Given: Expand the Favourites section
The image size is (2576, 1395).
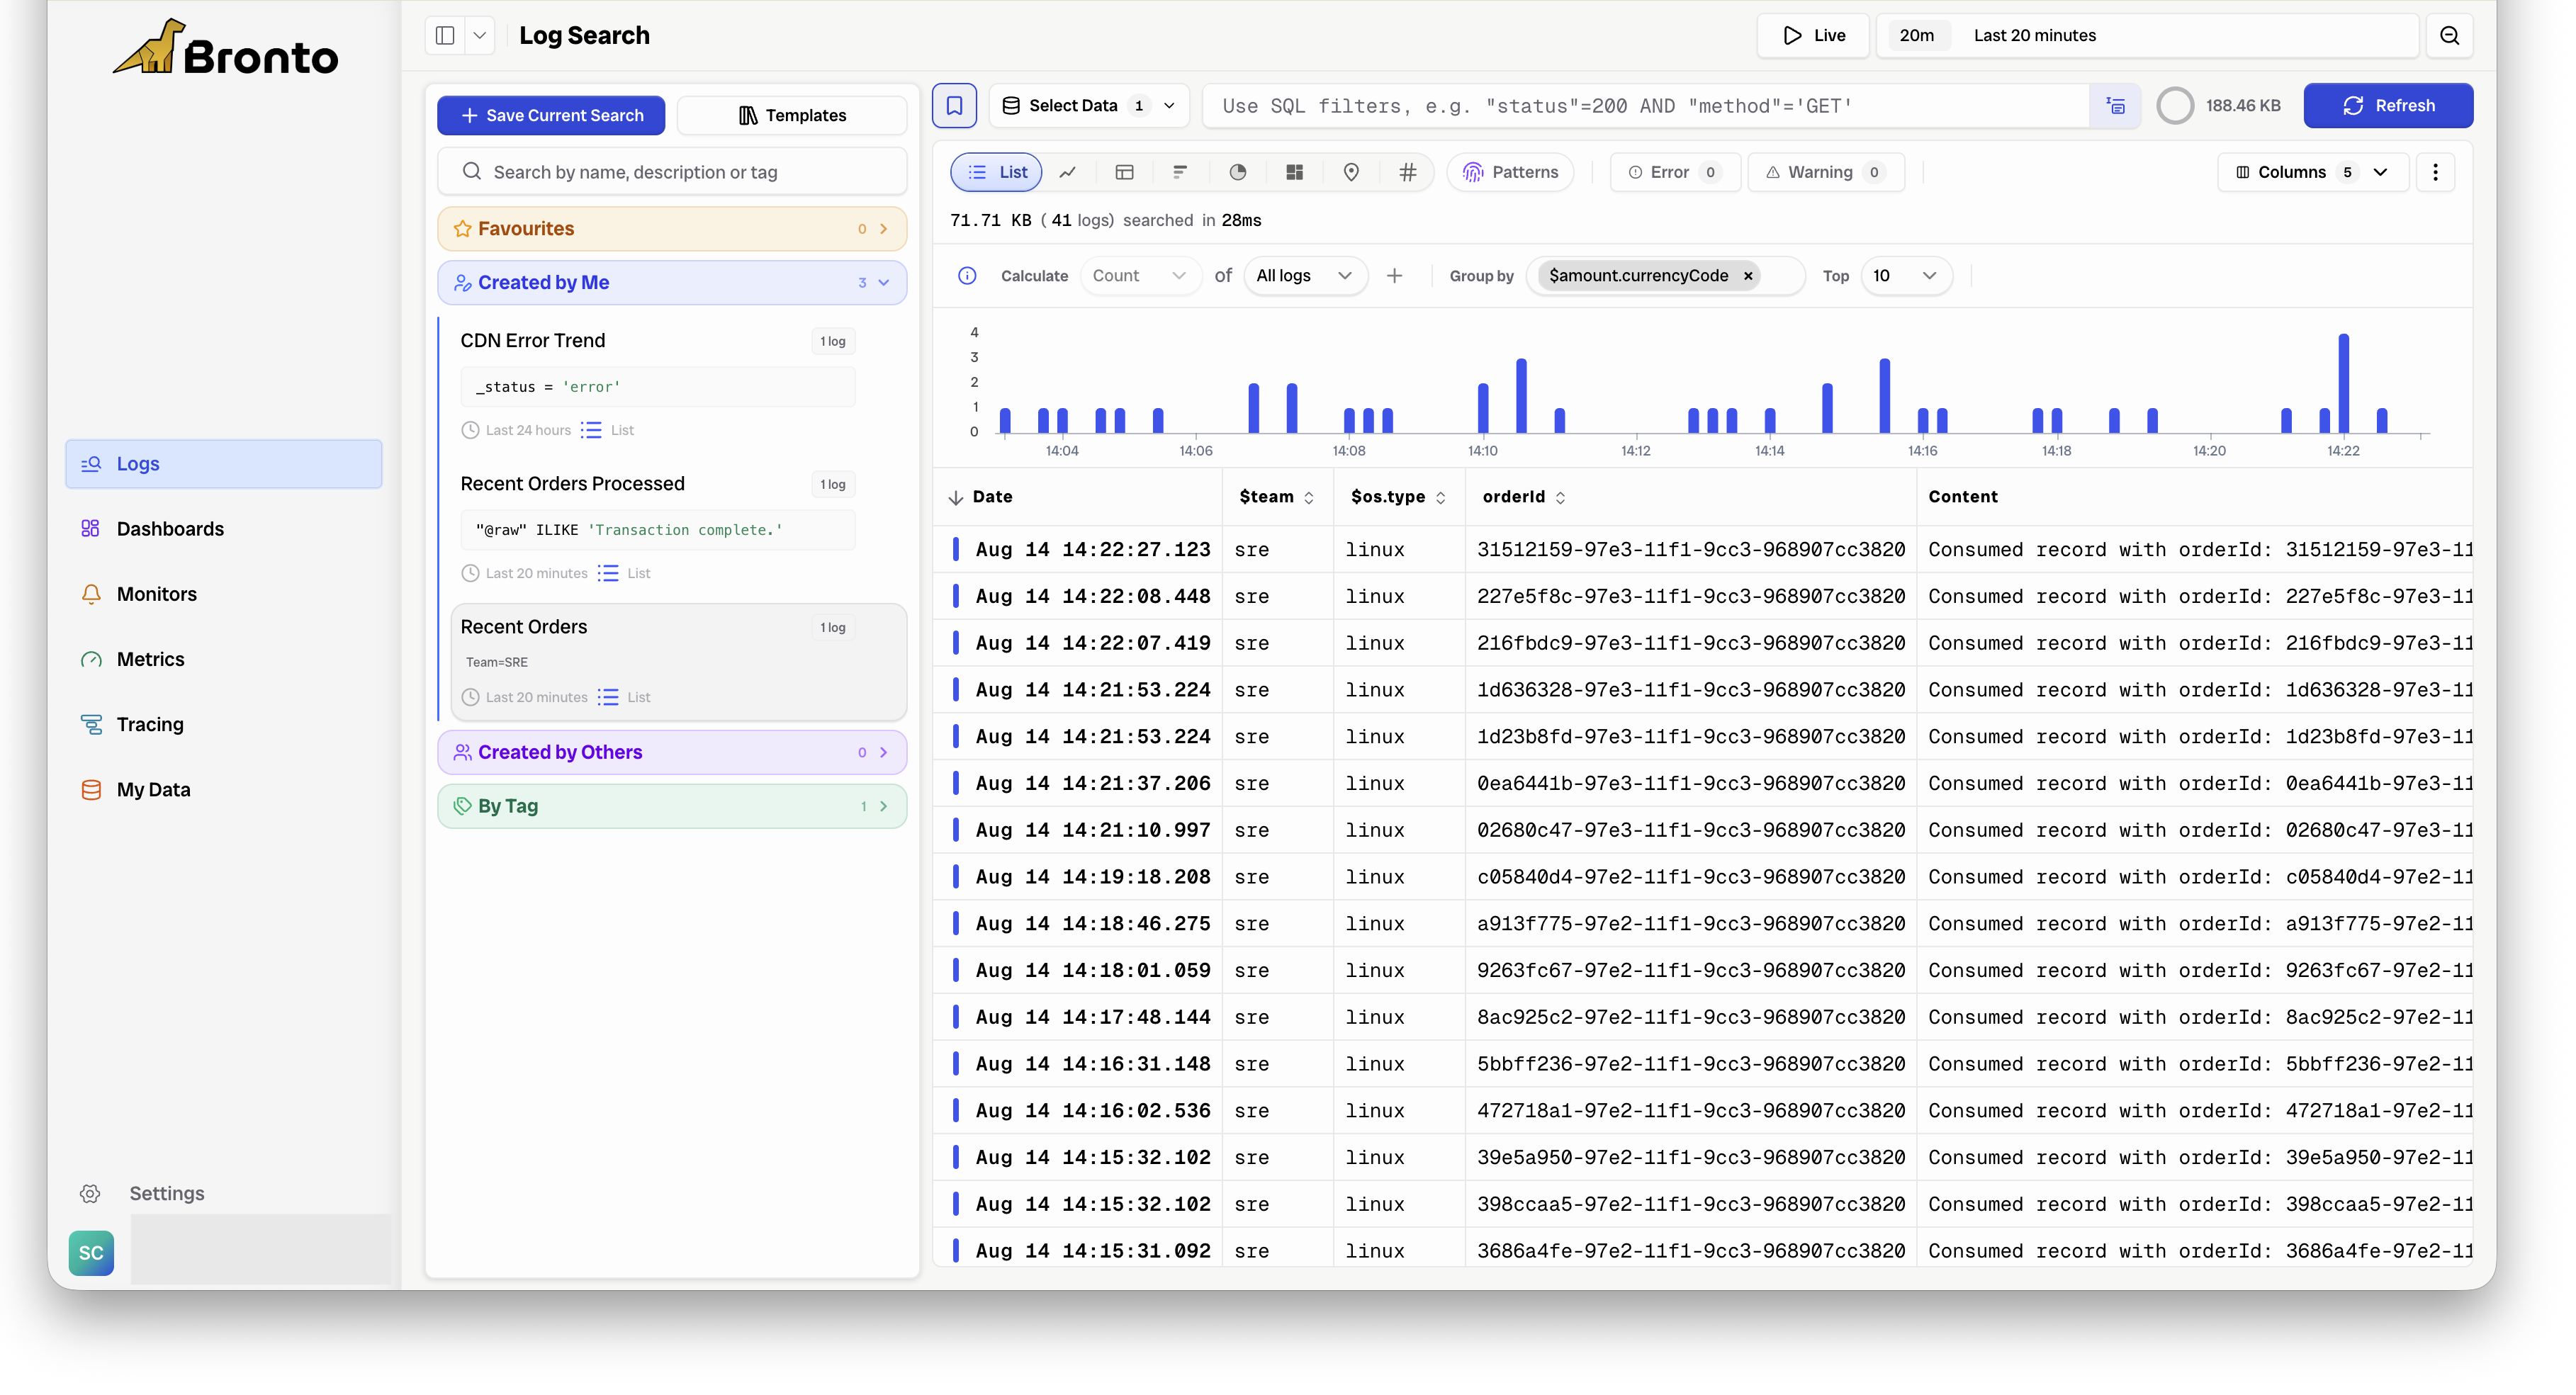Looking at the screenshot, I should tap(672, 229).
